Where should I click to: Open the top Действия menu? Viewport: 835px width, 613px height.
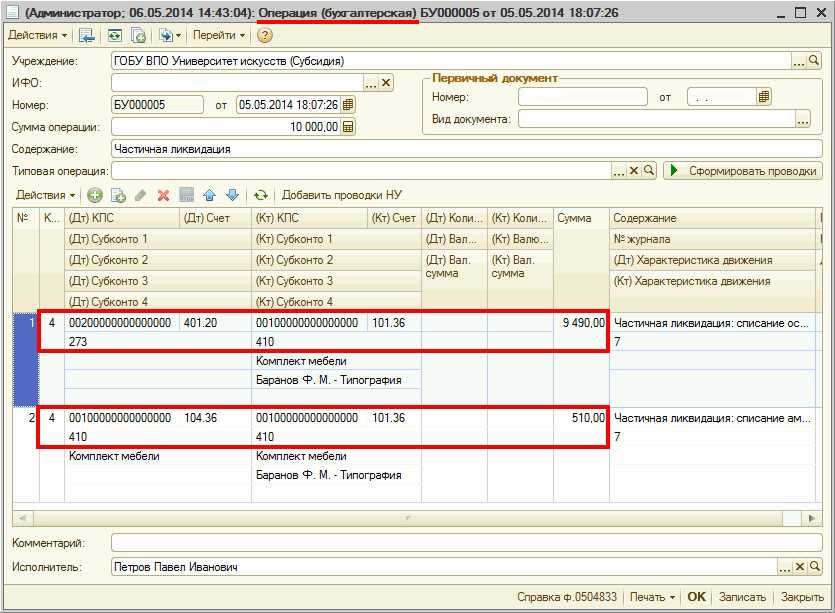click(37, 35)
